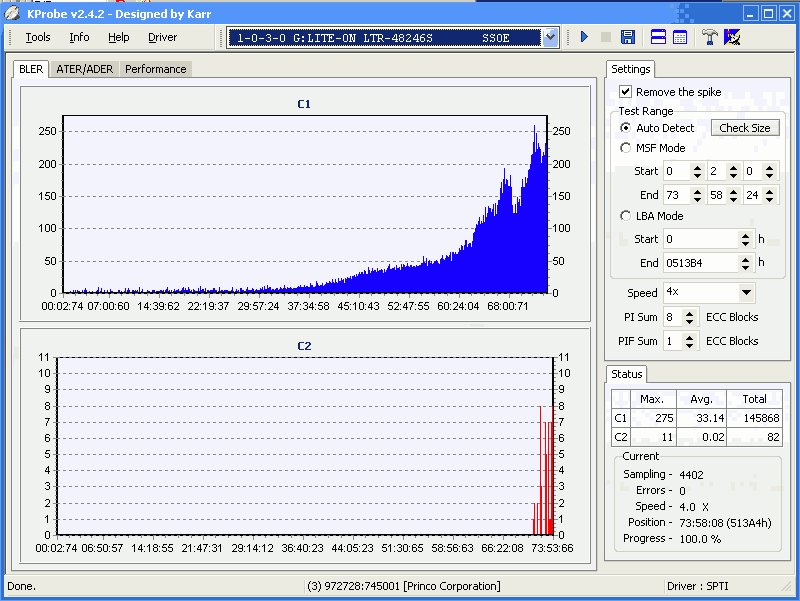Viewport: 800px width, 601px height.
Task: Switch to the ATER/ADER tab
Action: [84, 69]
